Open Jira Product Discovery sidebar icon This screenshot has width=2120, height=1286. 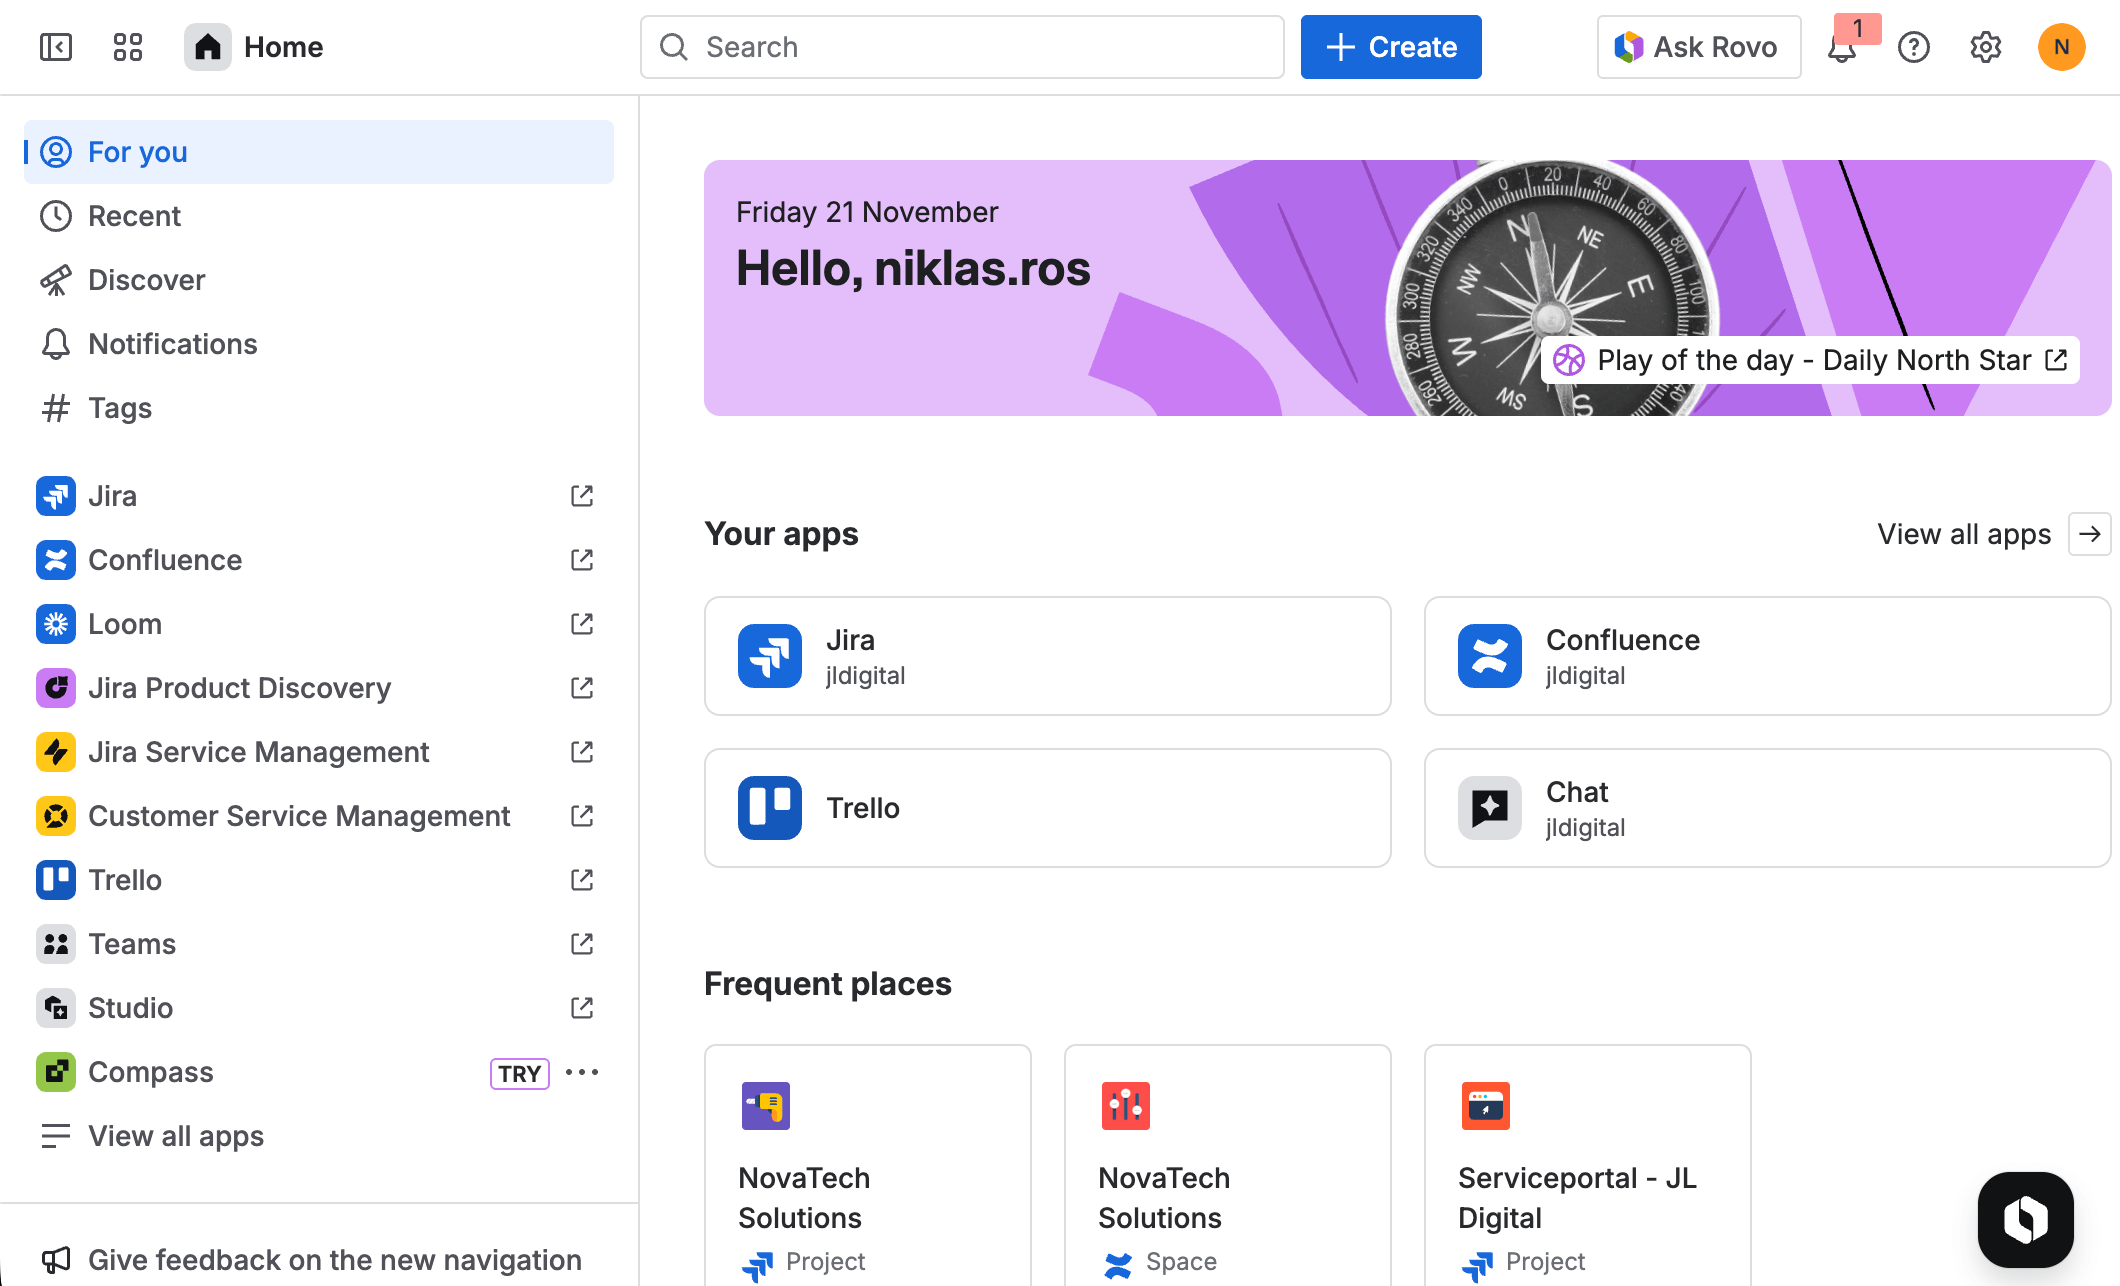coord(56,688)
